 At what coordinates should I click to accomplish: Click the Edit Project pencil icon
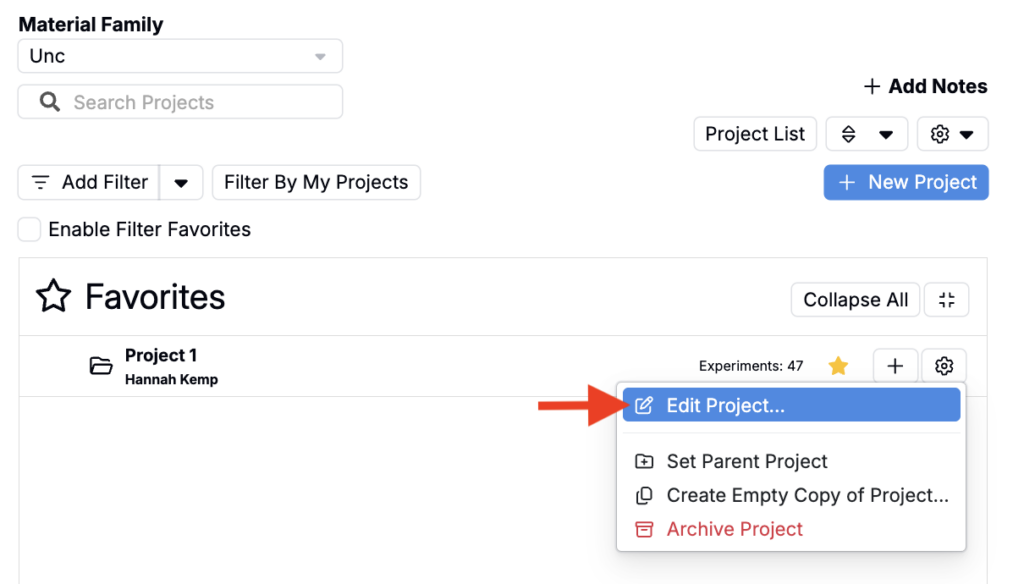644,406
